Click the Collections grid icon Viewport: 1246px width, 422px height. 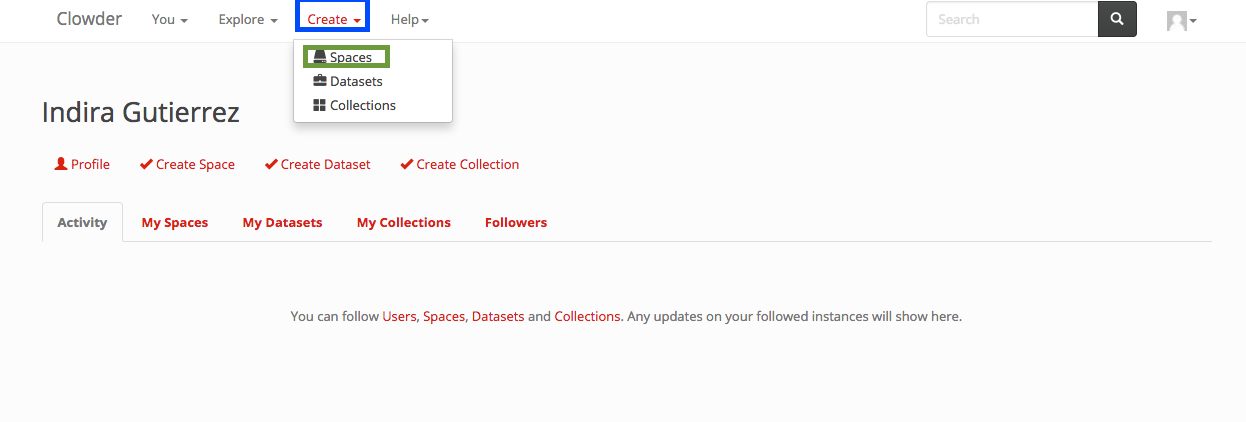[320, 105]
